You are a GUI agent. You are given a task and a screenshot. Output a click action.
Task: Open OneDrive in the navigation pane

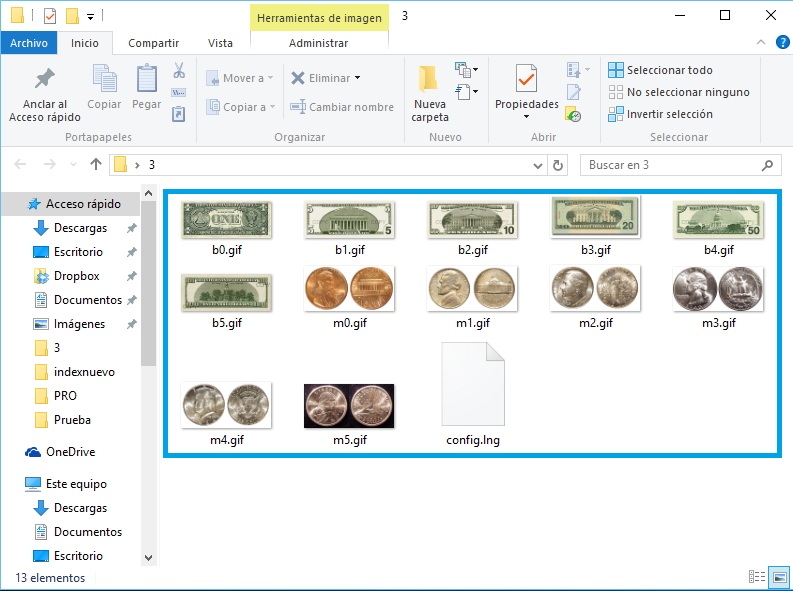70,452
